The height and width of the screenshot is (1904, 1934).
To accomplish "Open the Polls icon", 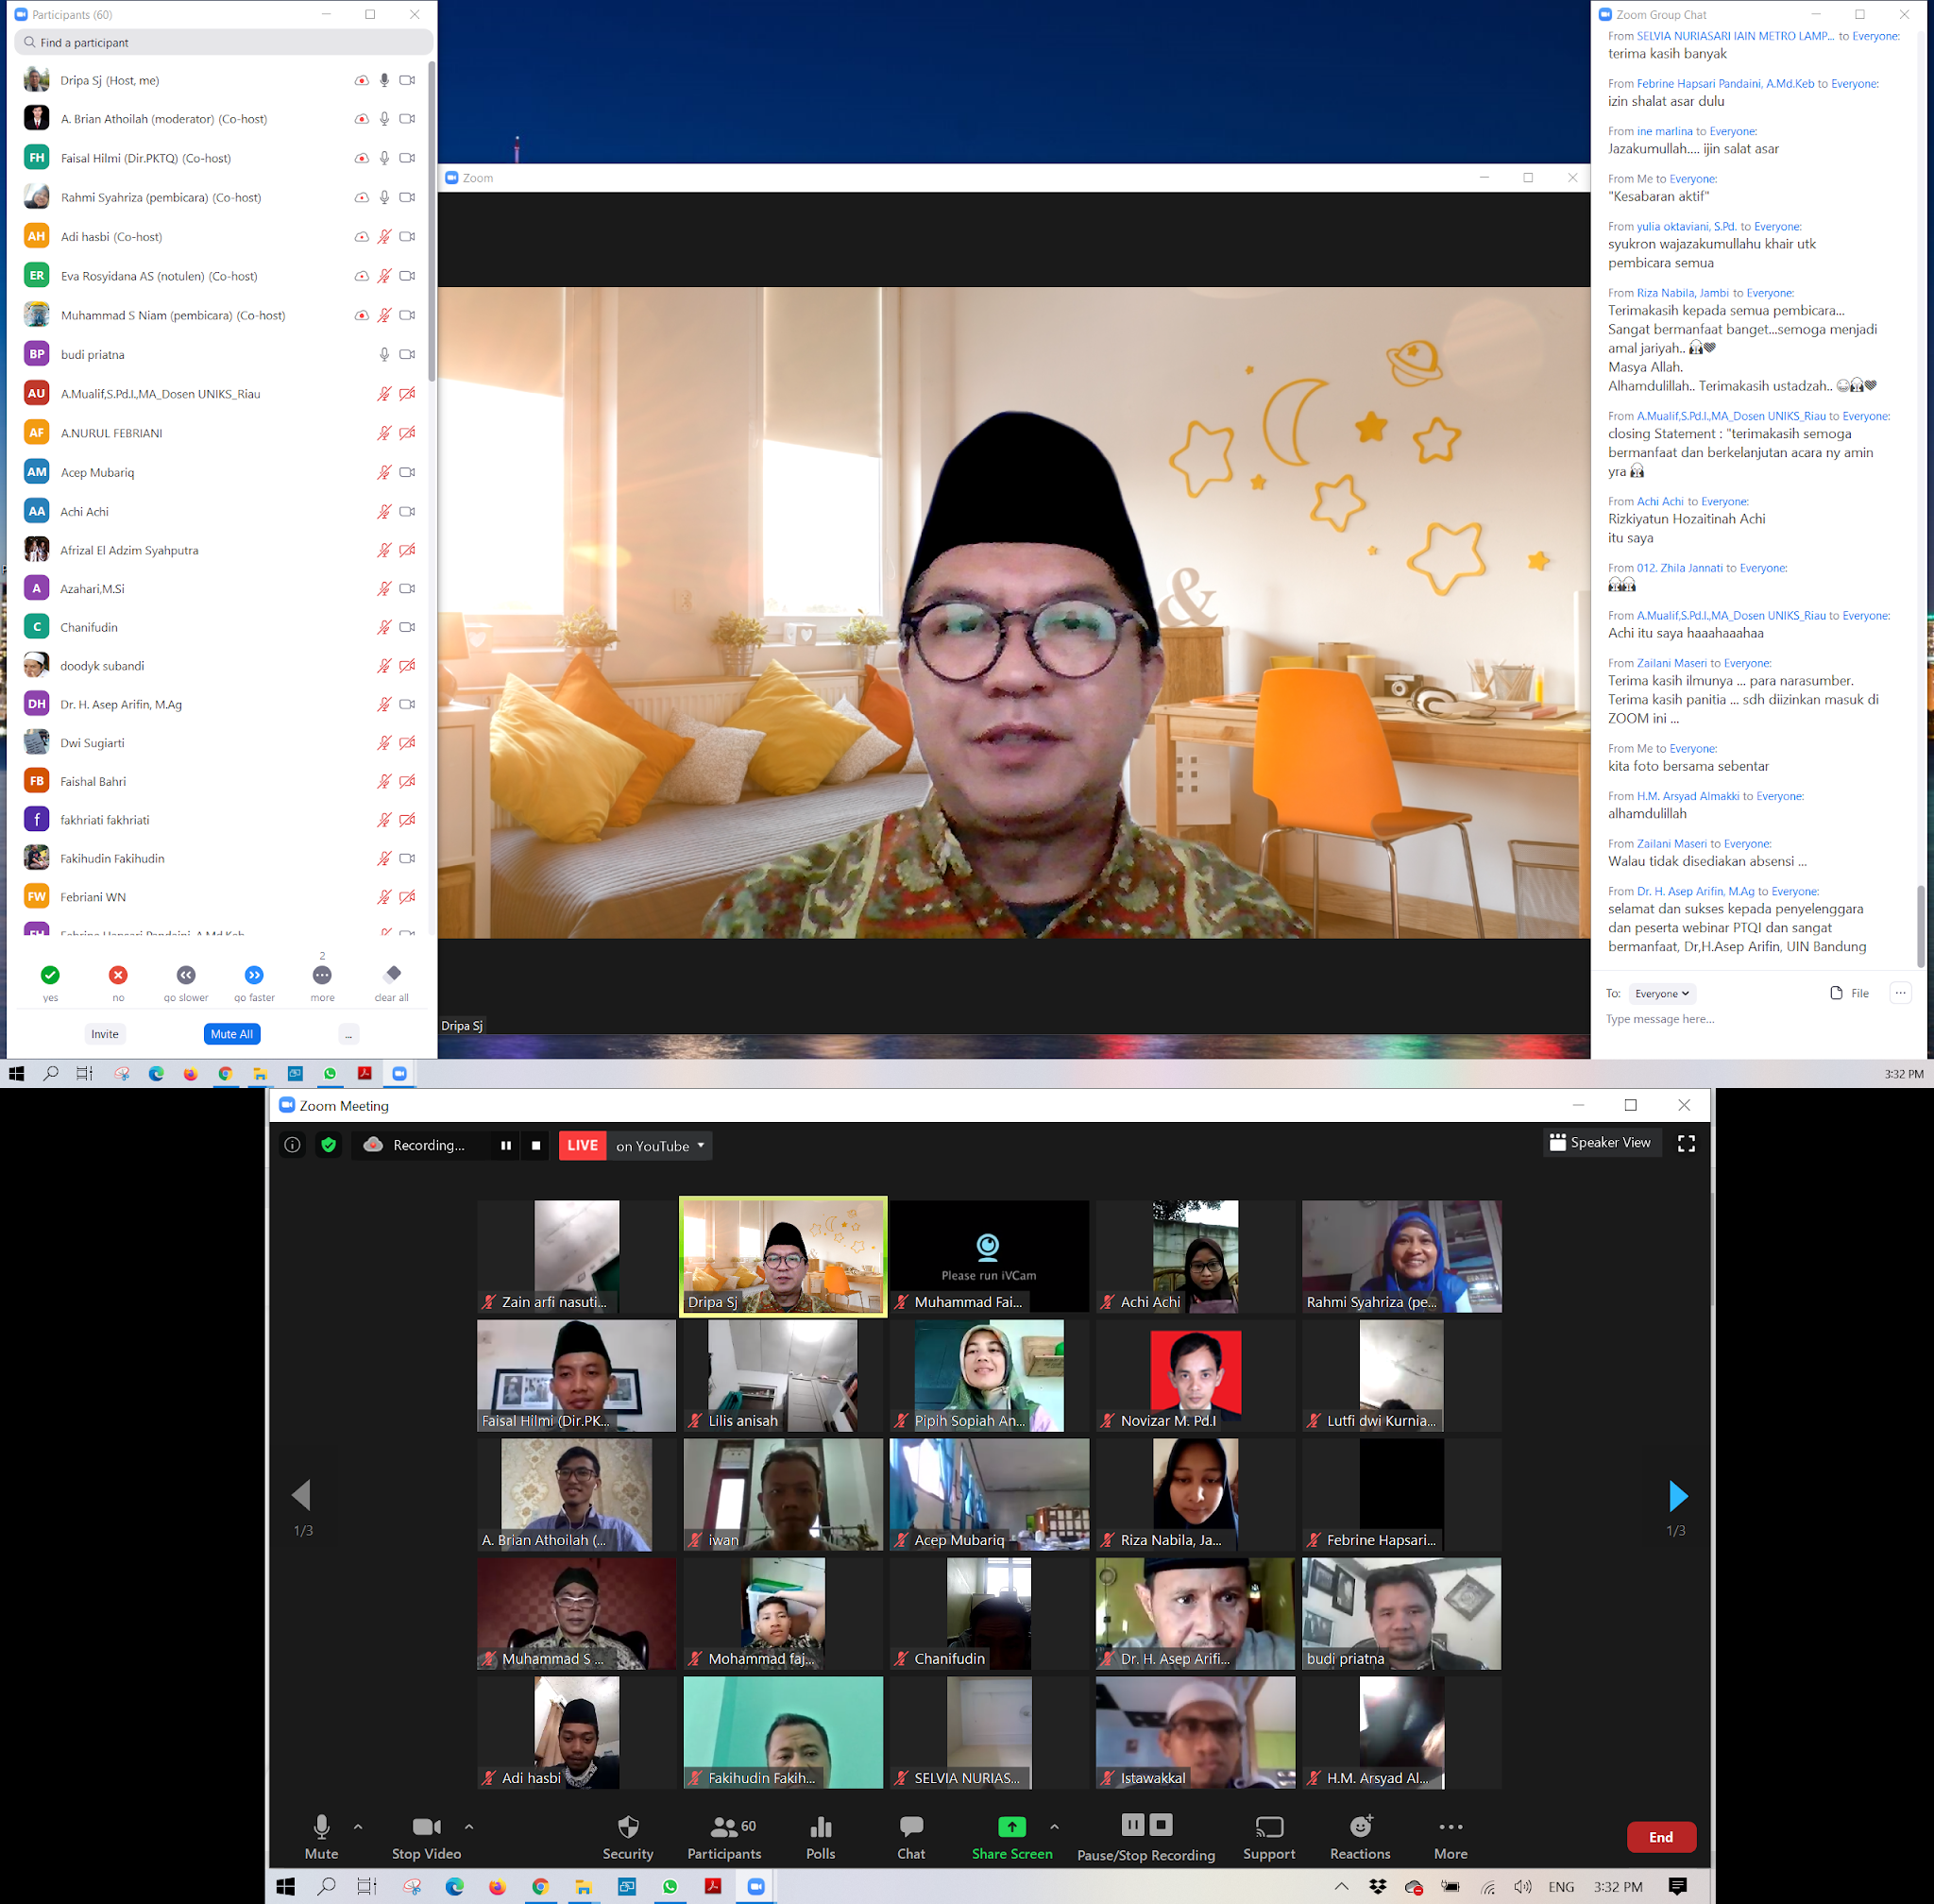I will [820, 1828].
